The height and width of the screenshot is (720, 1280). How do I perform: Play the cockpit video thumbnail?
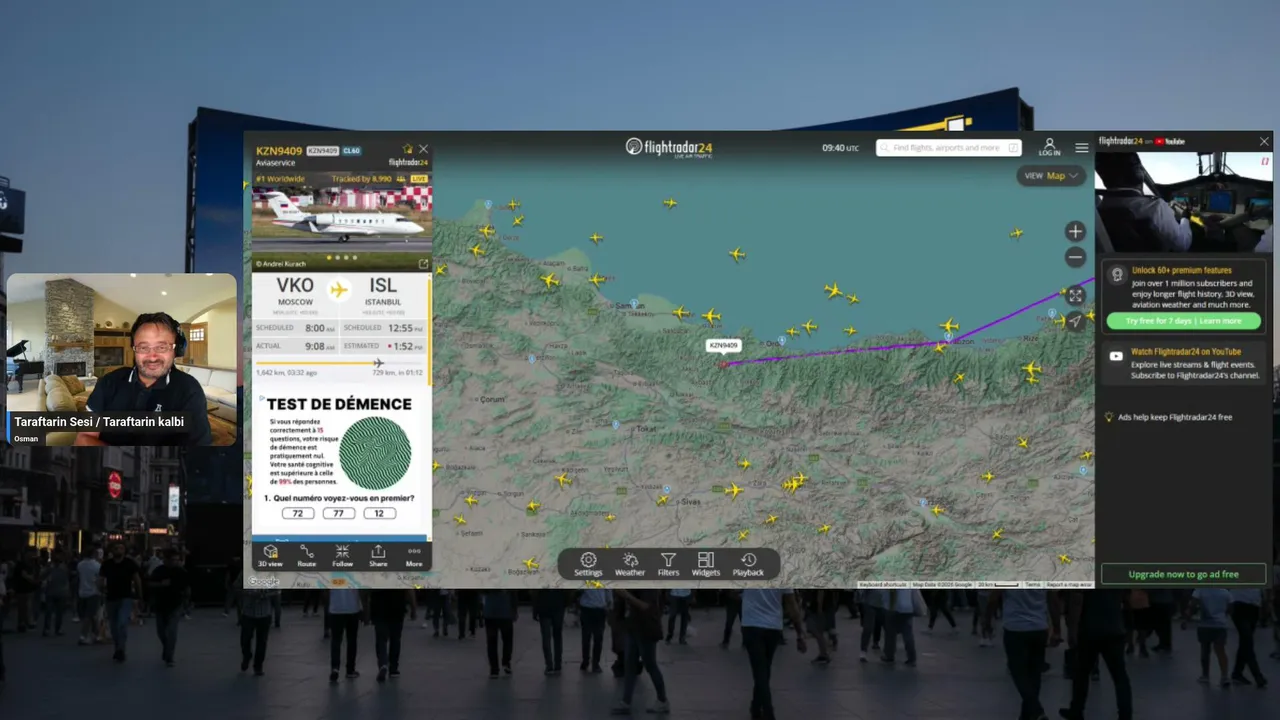(x=1184, y=202)
